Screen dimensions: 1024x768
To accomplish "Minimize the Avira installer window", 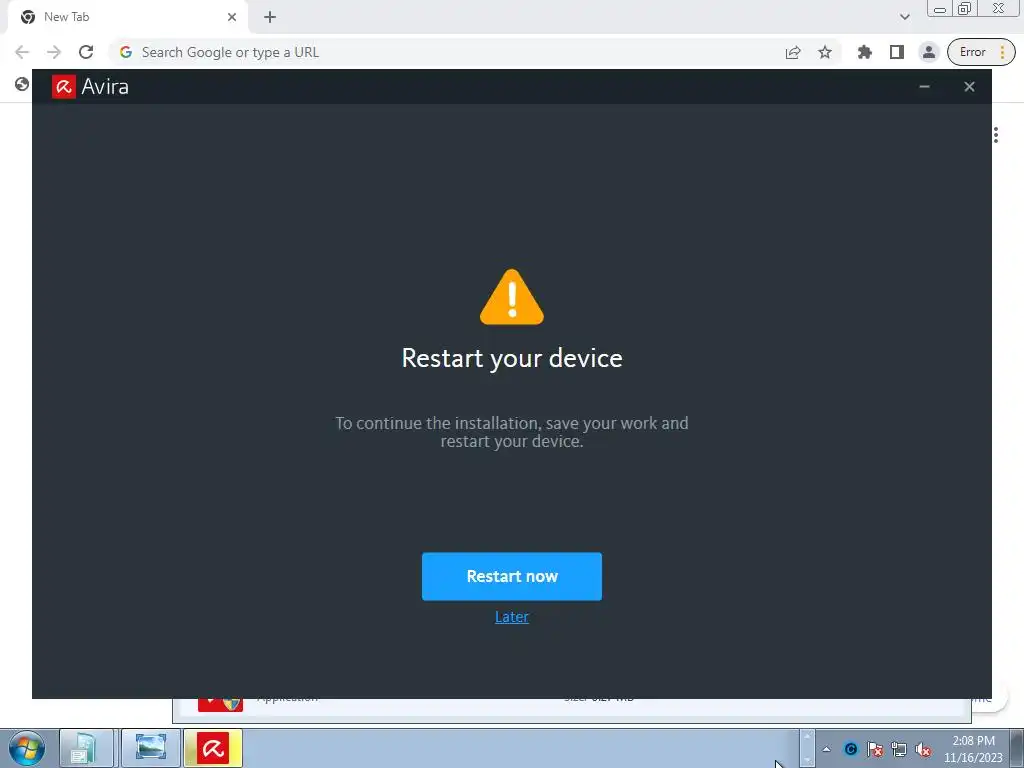I will 924,87.
